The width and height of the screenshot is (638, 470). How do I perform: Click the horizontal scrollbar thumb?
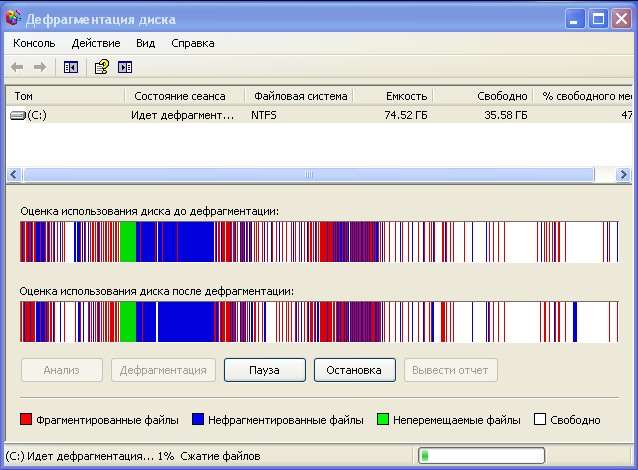pyautogui.click(x=309, y=175)
